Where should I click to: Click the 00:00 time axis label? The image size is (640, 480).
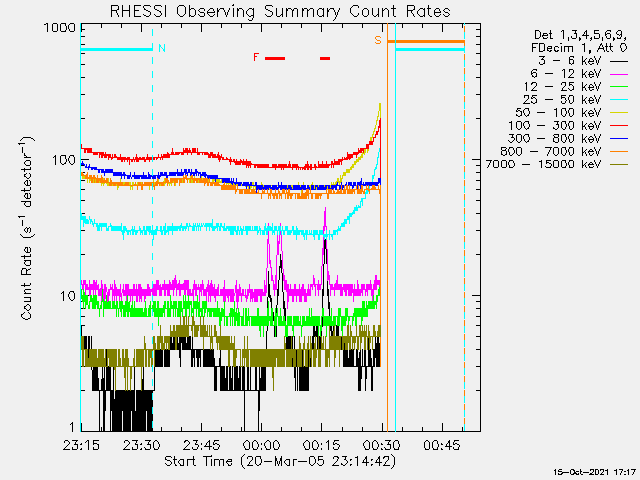(x=262, y=445)
